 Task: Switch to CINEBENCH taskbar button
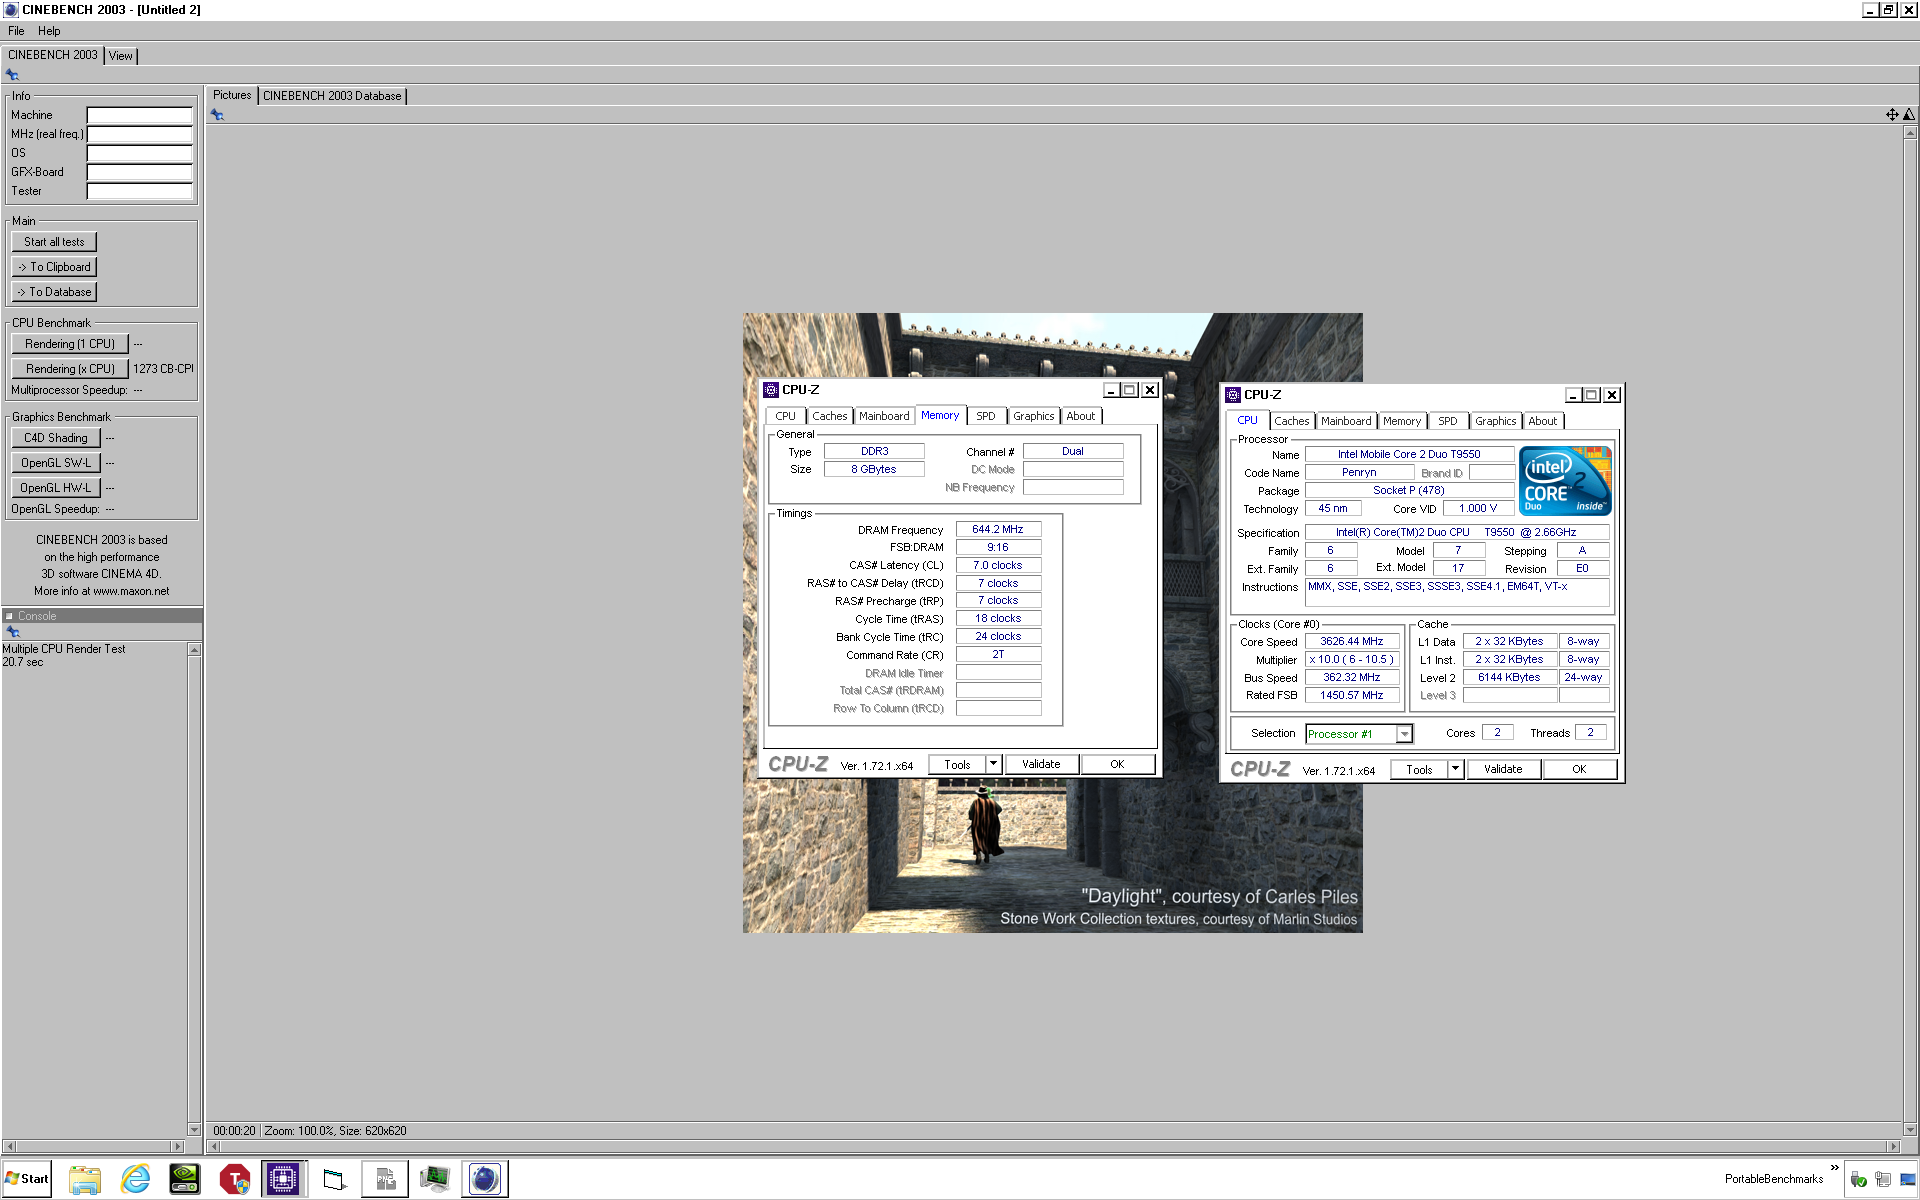tap(485, 1179)
